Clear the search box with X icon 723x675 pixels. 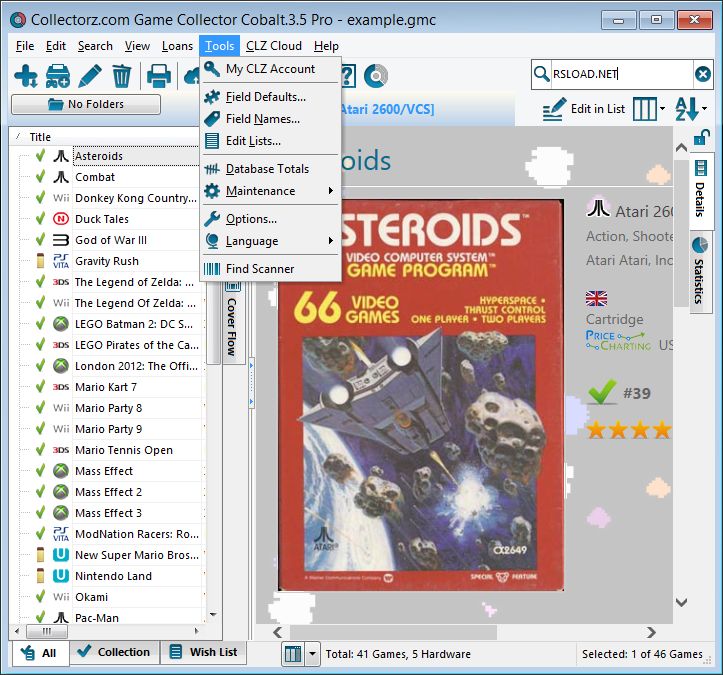pos(702,74)
